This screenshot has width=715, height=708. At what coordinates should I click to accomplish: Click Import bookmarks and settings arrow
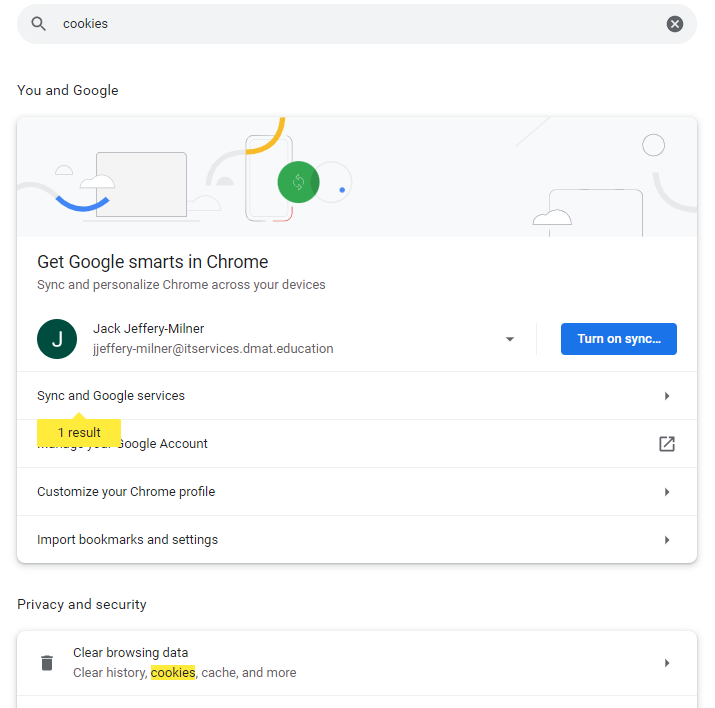tap(667, 540)
